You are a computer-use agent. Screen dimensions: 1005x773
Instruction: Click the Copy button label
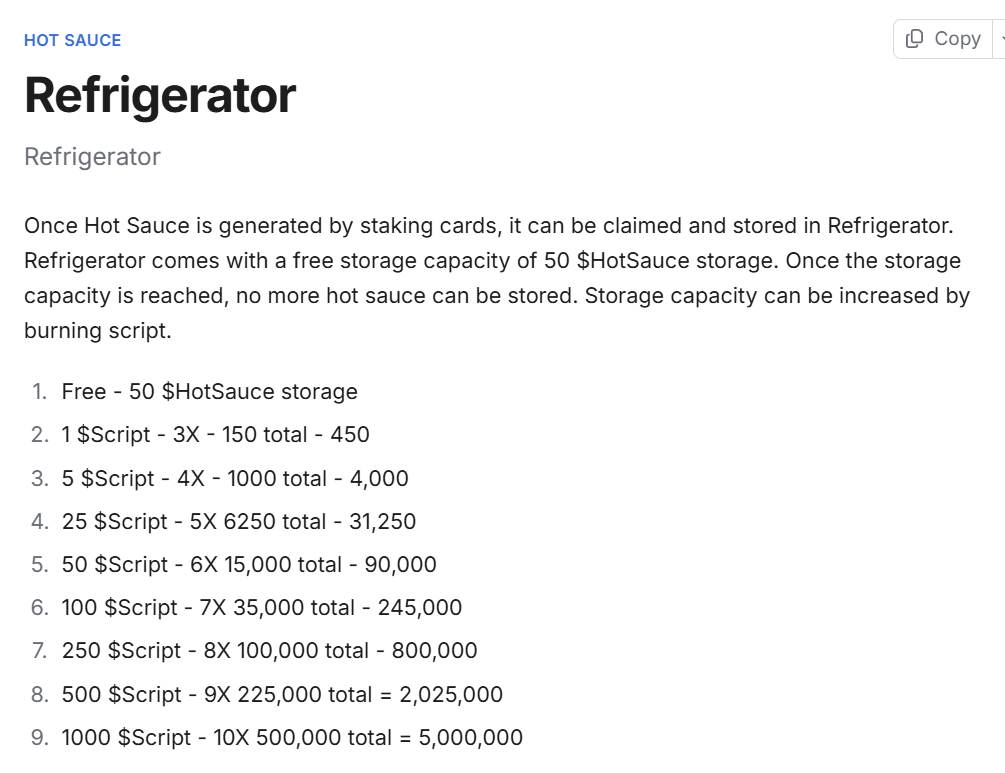[958, 39]
